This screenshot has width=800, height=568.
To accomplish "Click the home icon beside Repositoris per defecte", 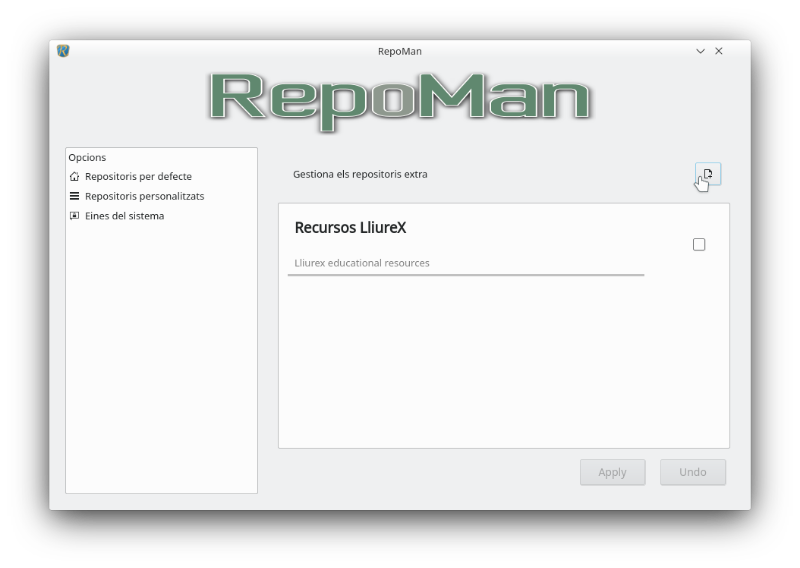I will tap(74, 177).
